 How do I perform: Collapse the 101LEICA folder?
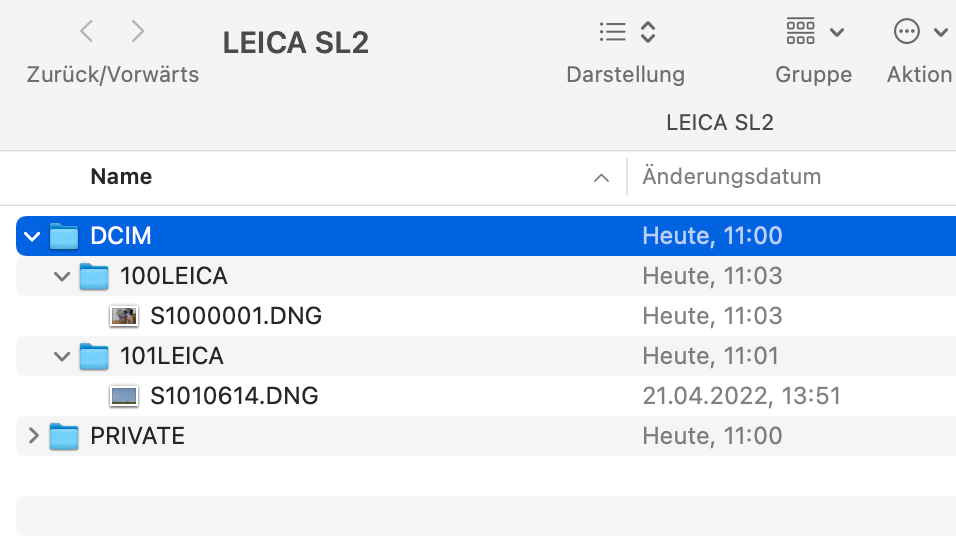[x=62, y=357]
